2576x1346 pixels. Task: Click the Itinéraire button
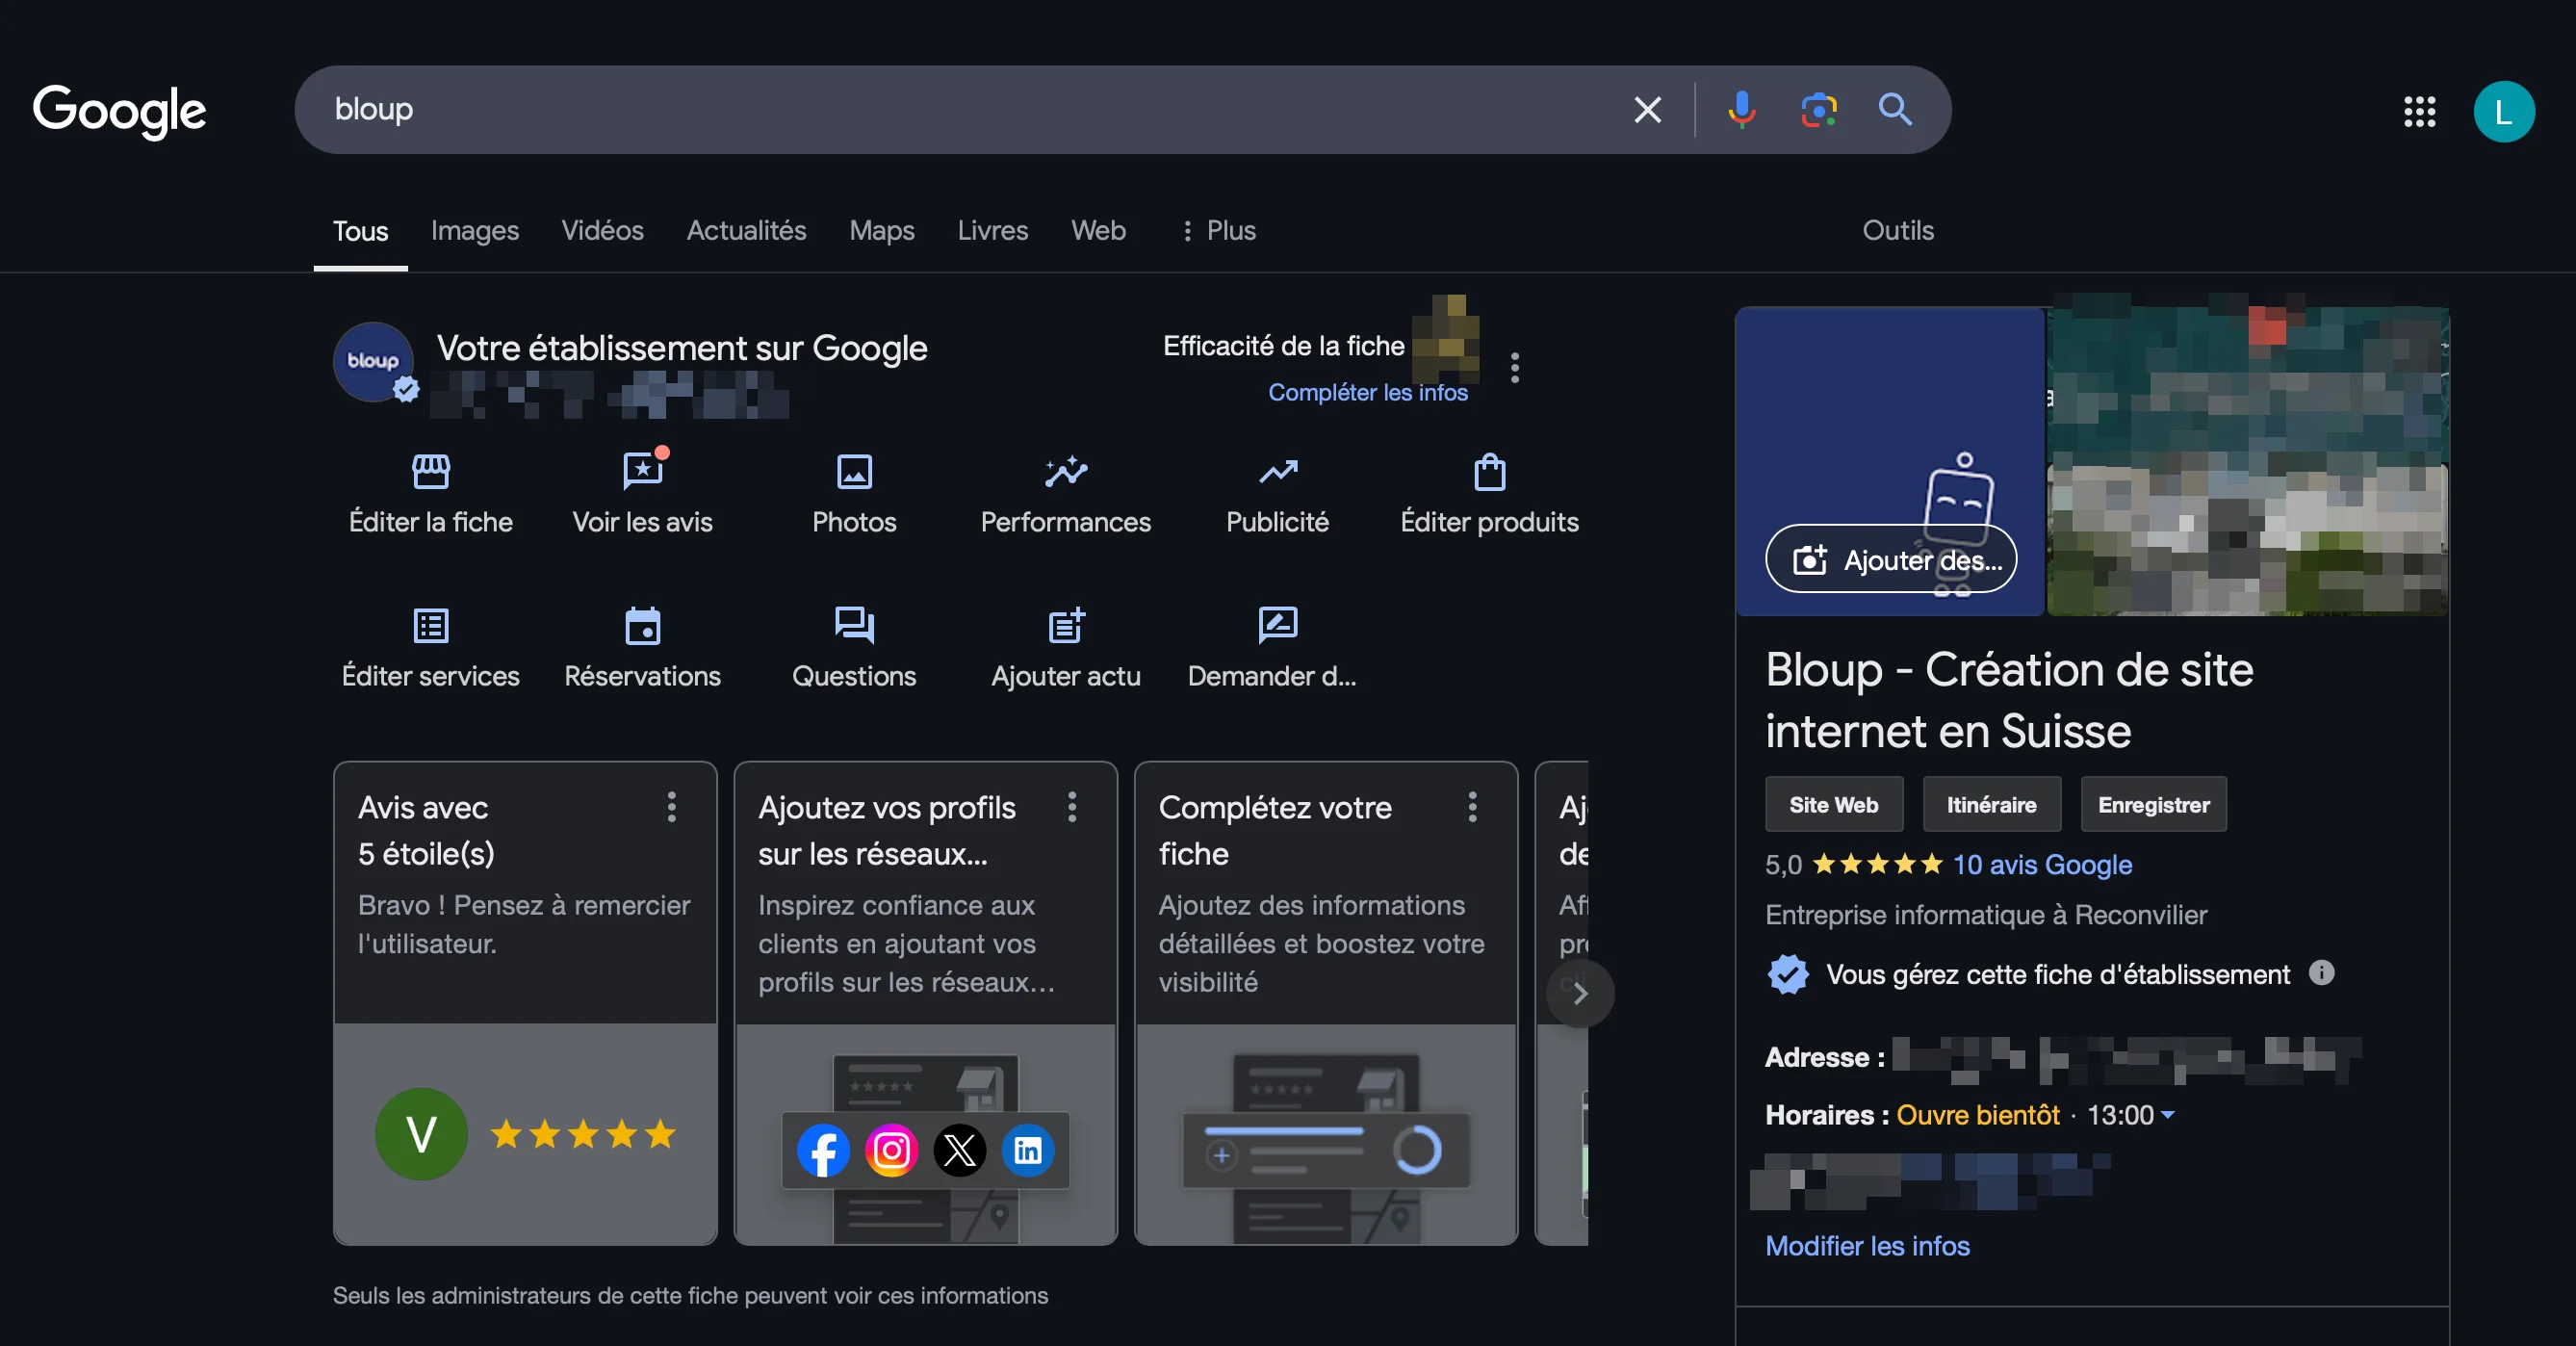[x=1991, y=804]
